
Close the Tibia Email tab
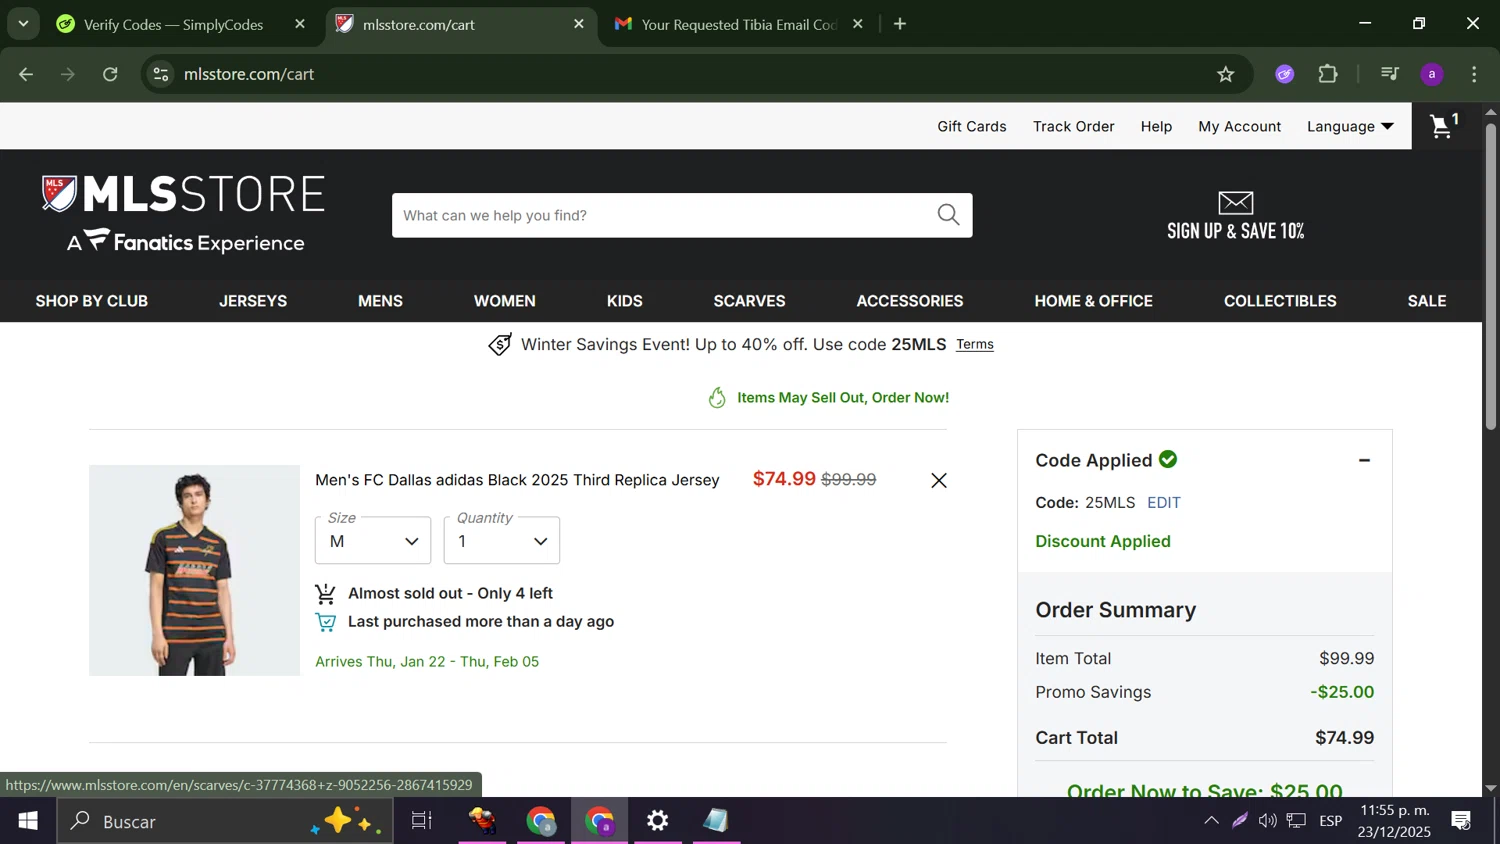[x=857, y=24]
